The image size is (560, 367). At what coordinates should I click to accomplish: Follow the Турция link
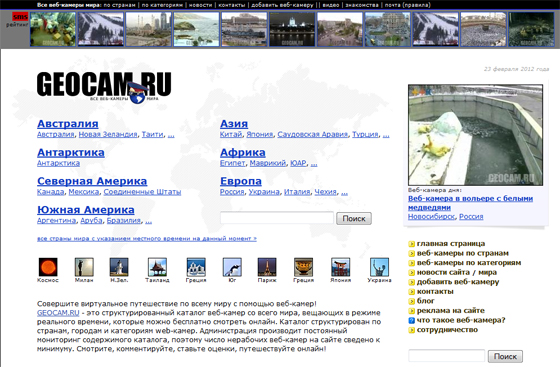pos(365,134)
